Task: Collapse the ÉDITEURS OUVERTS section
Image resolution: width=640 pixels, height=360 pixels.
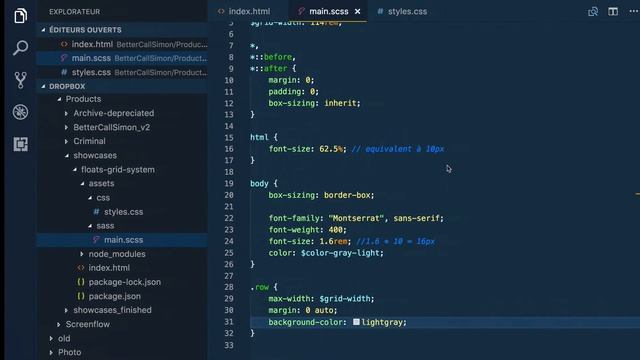Action: (43, 30)
